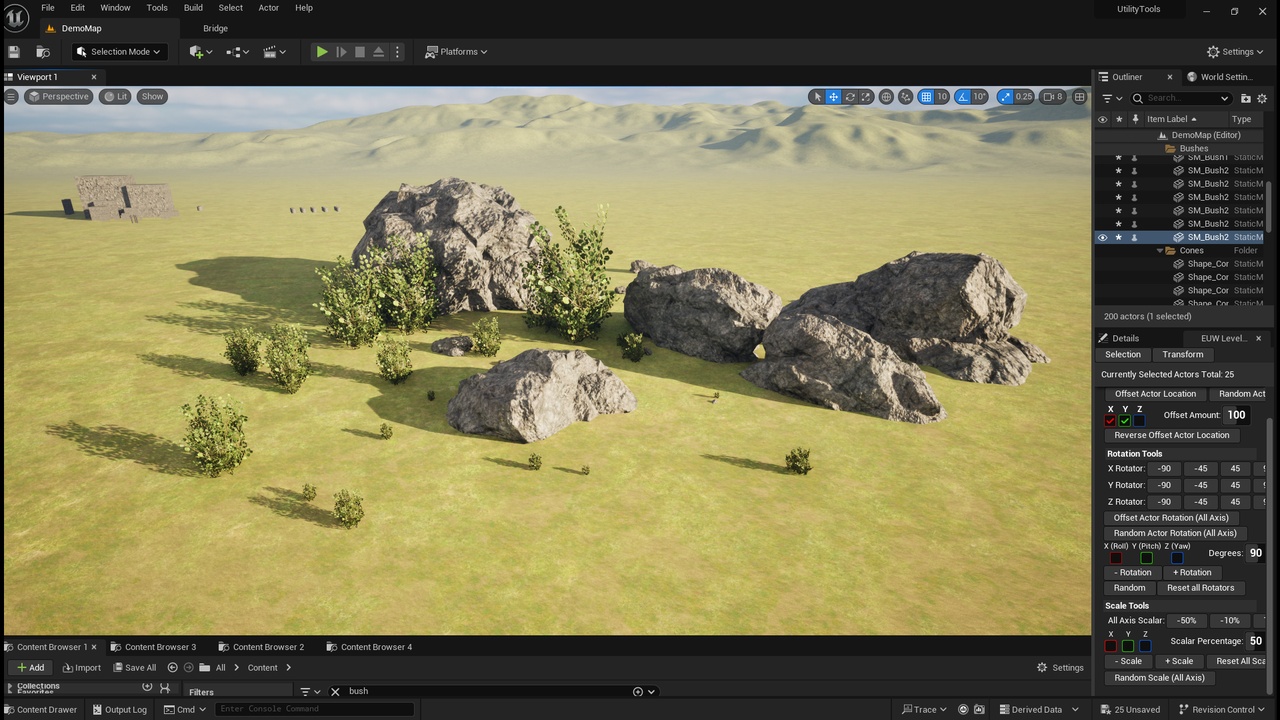Image resolution: width=1280 pixels, height=720 pixels.
Task: Open the viewport options hamburger menu
Action: coord(11,97)
